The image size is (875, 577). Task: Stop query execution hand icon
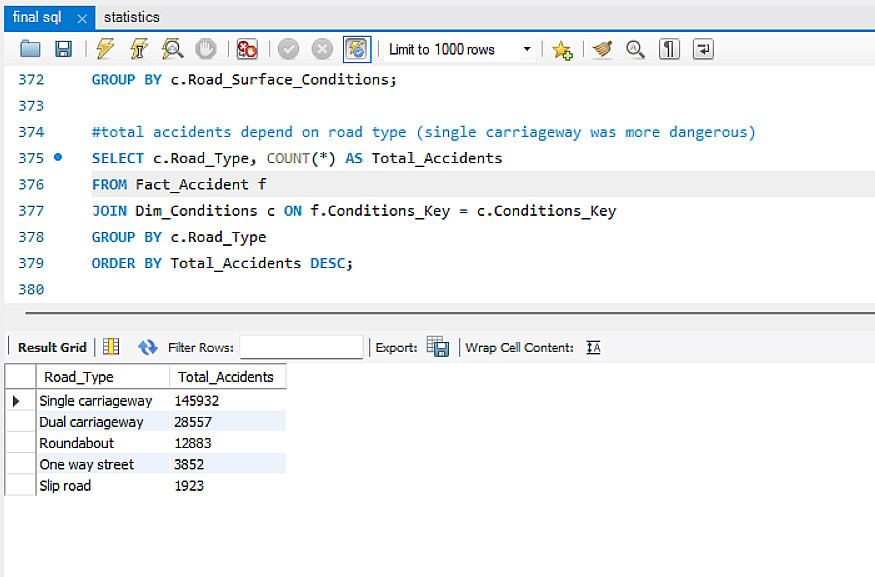point(205,49)
